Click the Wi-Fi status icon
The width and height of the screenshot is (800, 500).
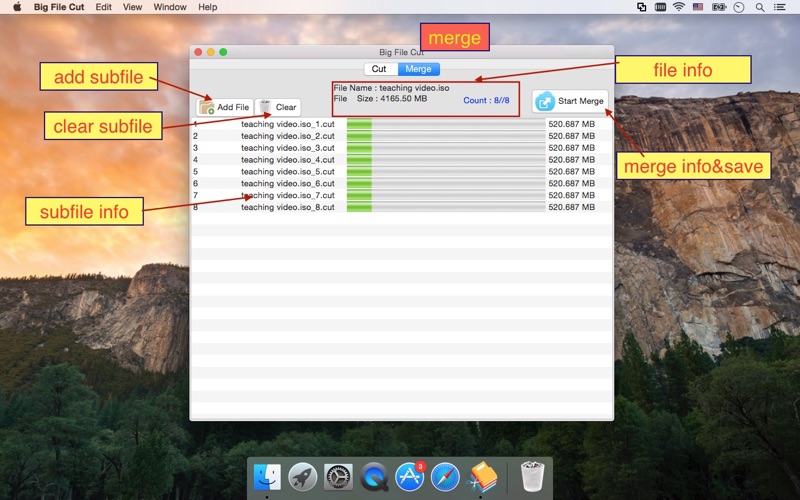click(679, 7)
